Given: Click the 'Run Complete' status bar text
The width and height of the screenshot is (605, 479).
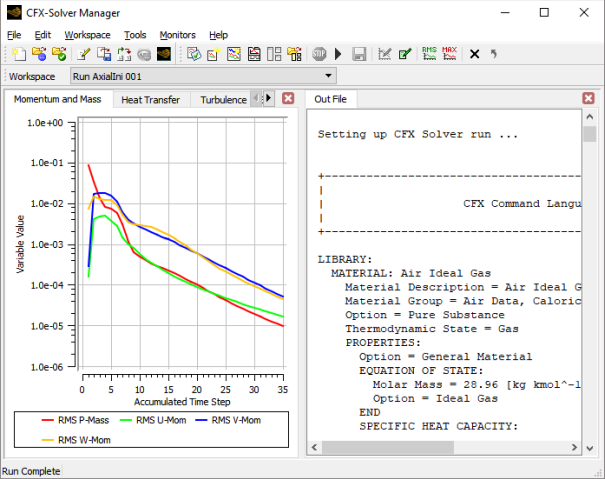Looking at the screenshot, I should click(x=31, y=471).
